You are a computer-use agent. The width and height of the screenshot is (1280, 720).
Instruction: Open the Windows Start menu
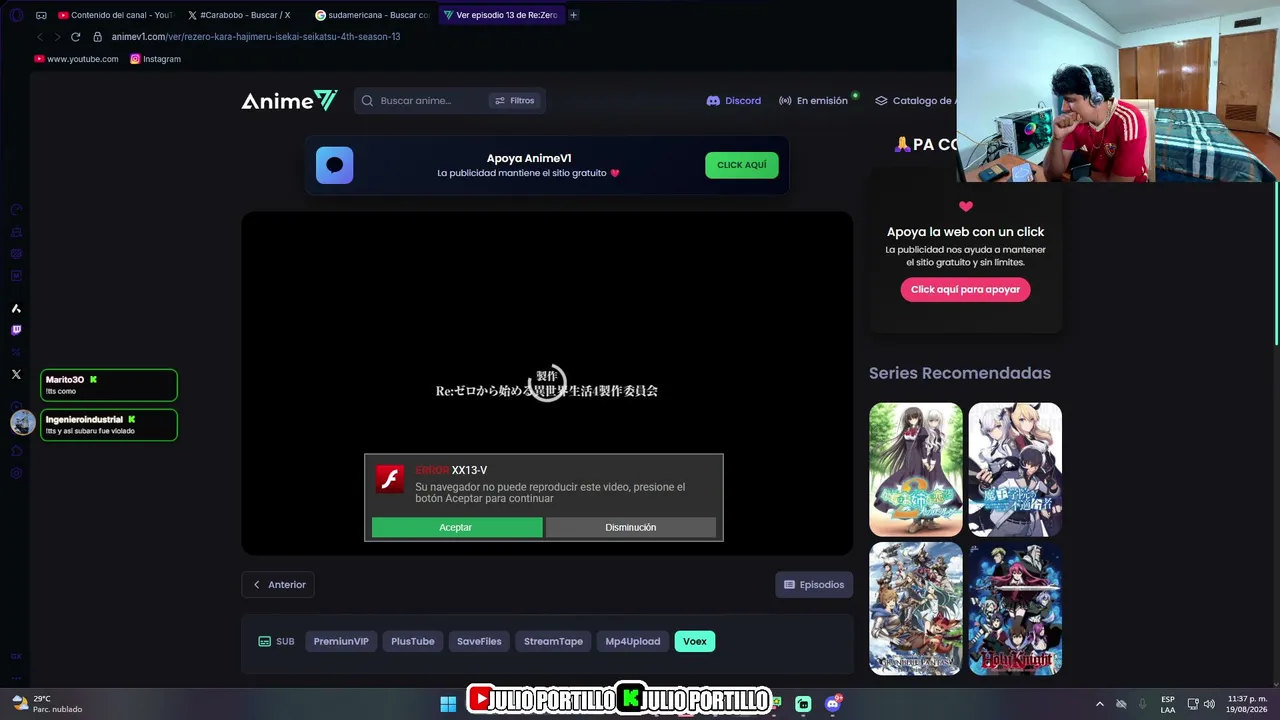pyautogui.click(x=448, y=704)
